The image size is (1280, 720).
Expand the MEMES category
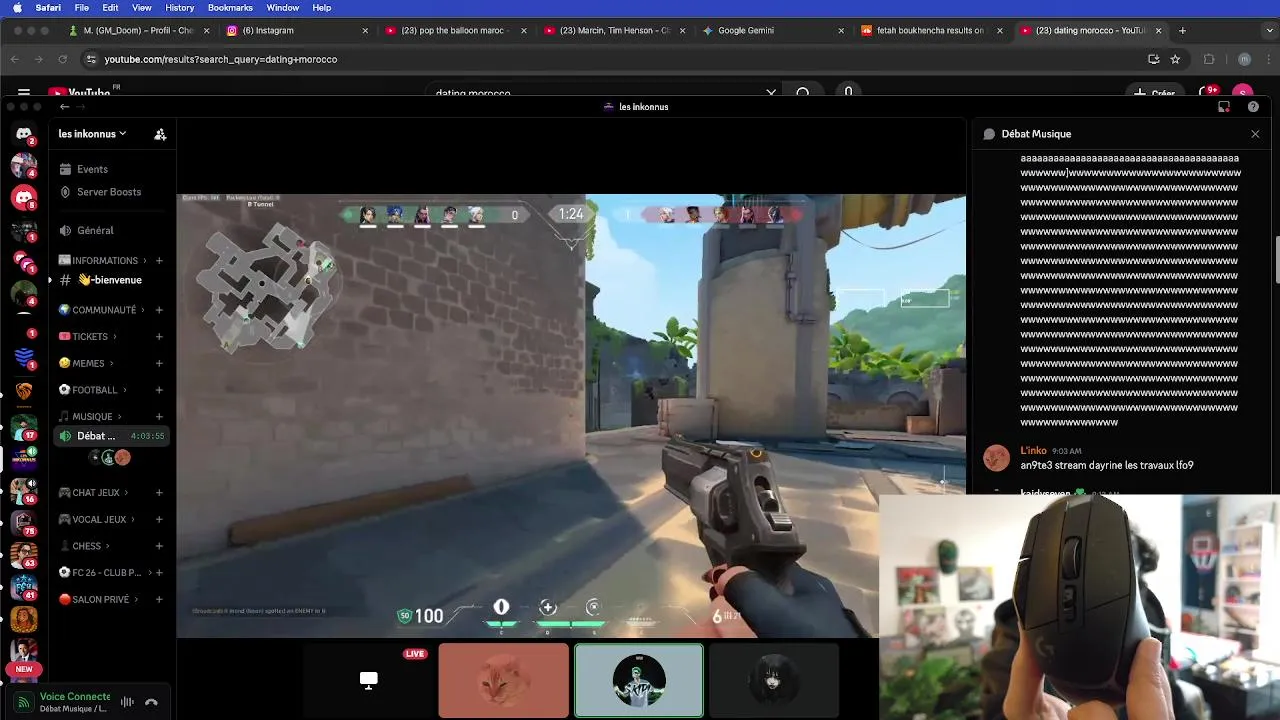(x=86, y=364)
